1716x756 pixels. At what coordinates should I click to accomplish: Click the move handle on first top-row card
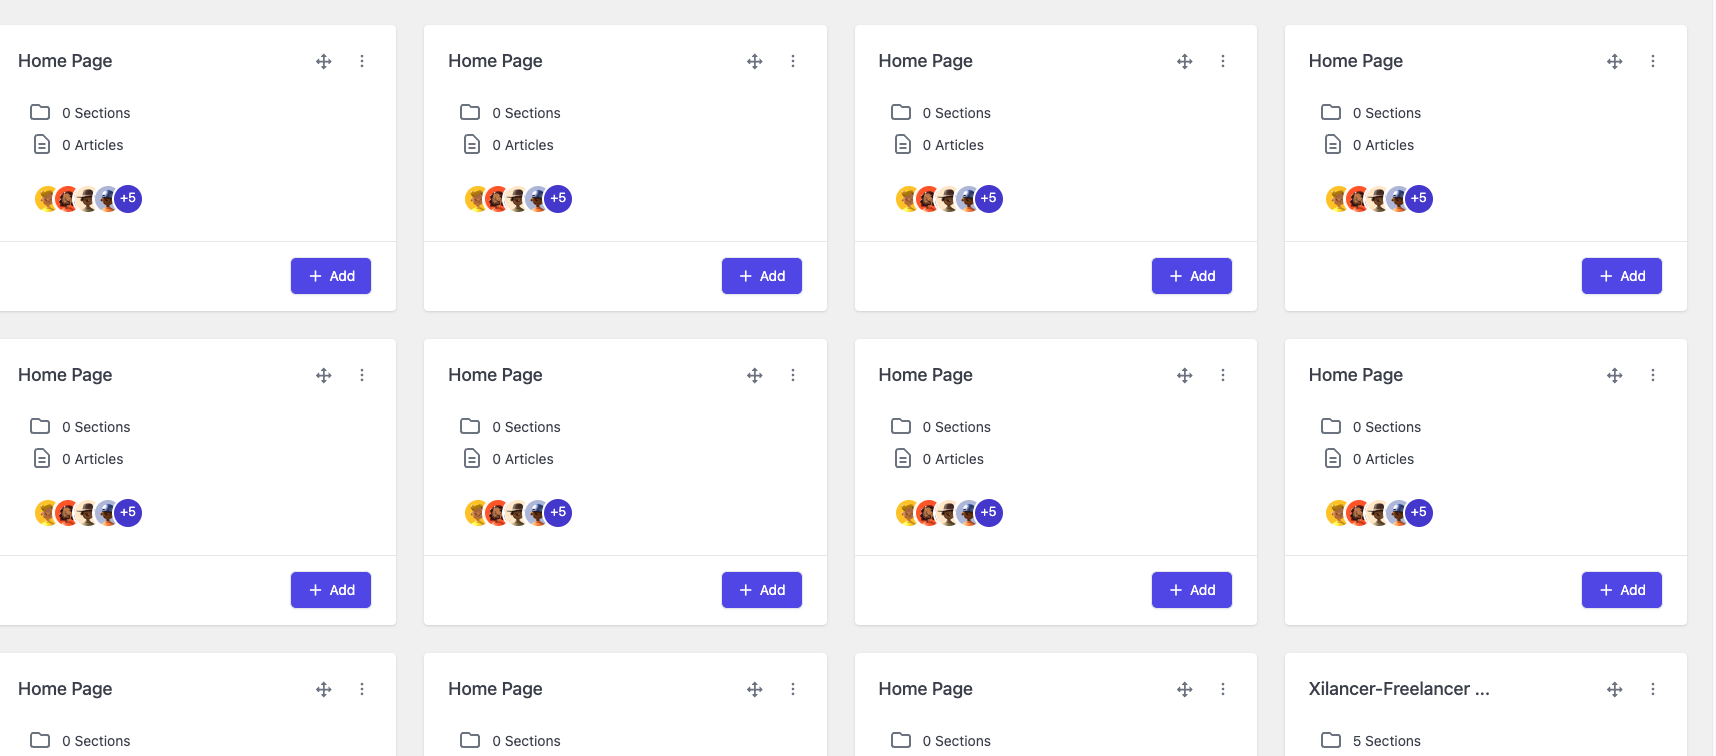click(x=323, y=61)
